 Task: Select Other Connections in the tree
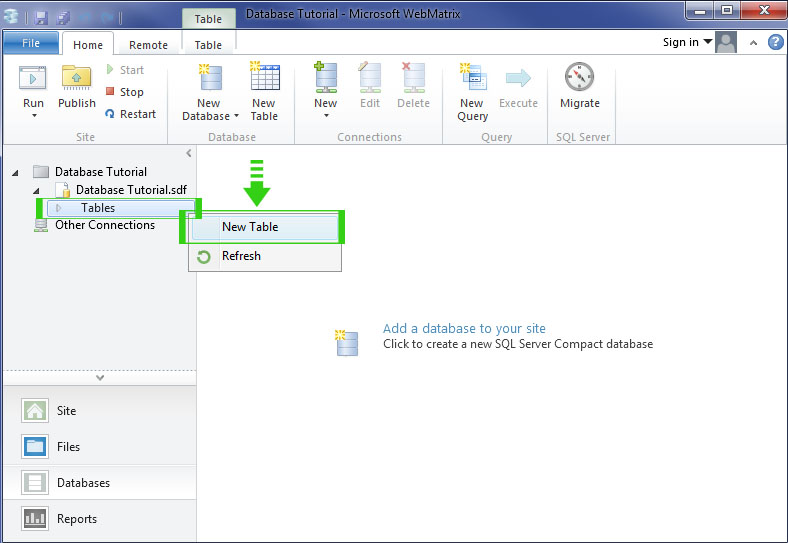105,225
